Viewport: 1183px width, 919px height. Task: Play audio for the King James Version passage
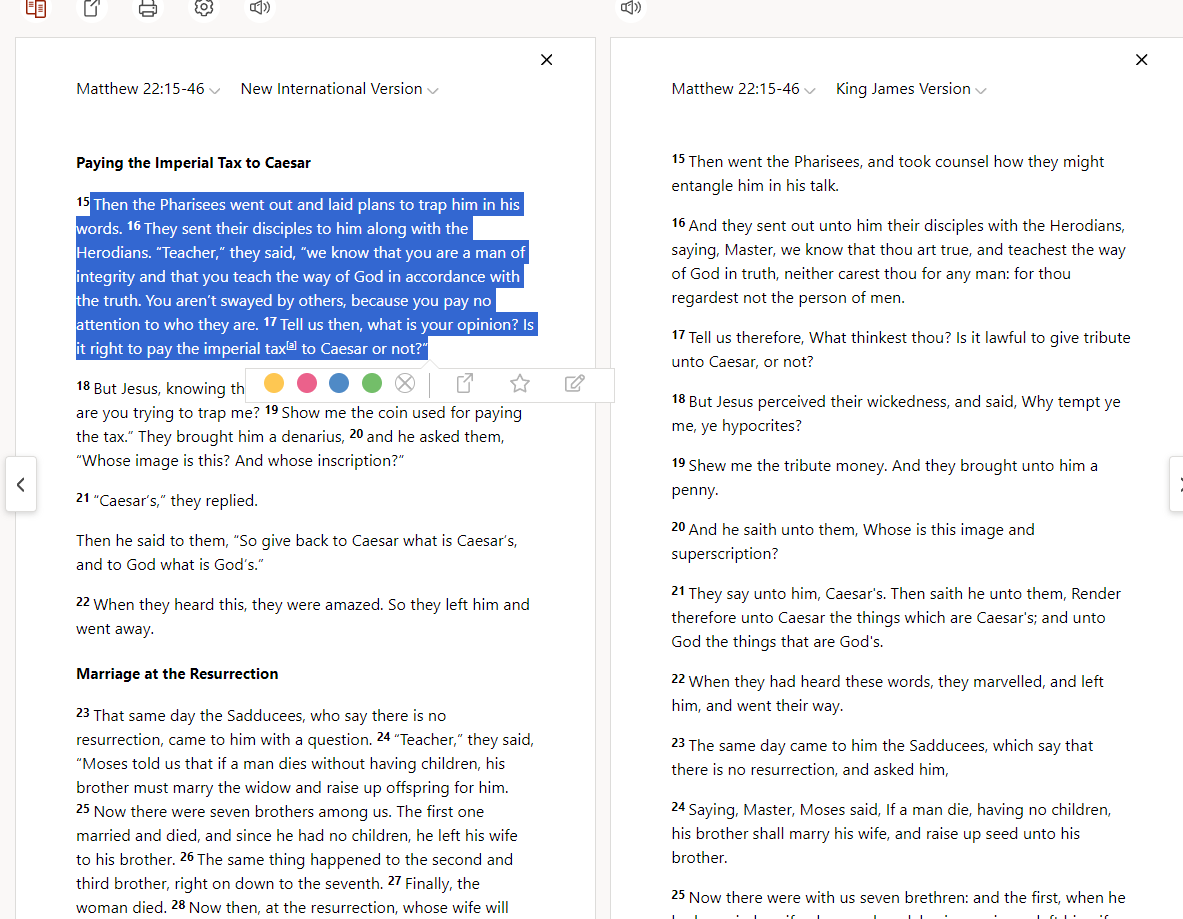click(630, 8)
